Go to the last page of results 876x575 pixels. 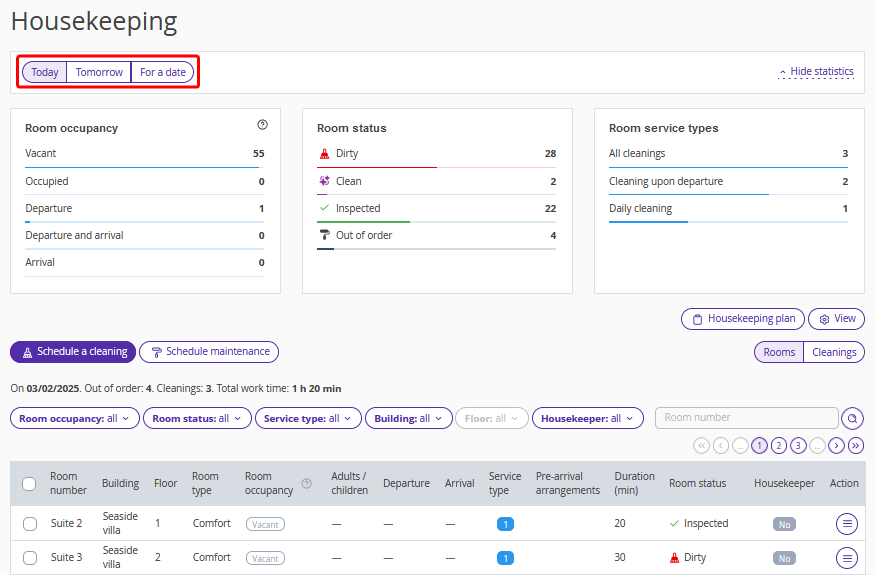pos(855,446)
